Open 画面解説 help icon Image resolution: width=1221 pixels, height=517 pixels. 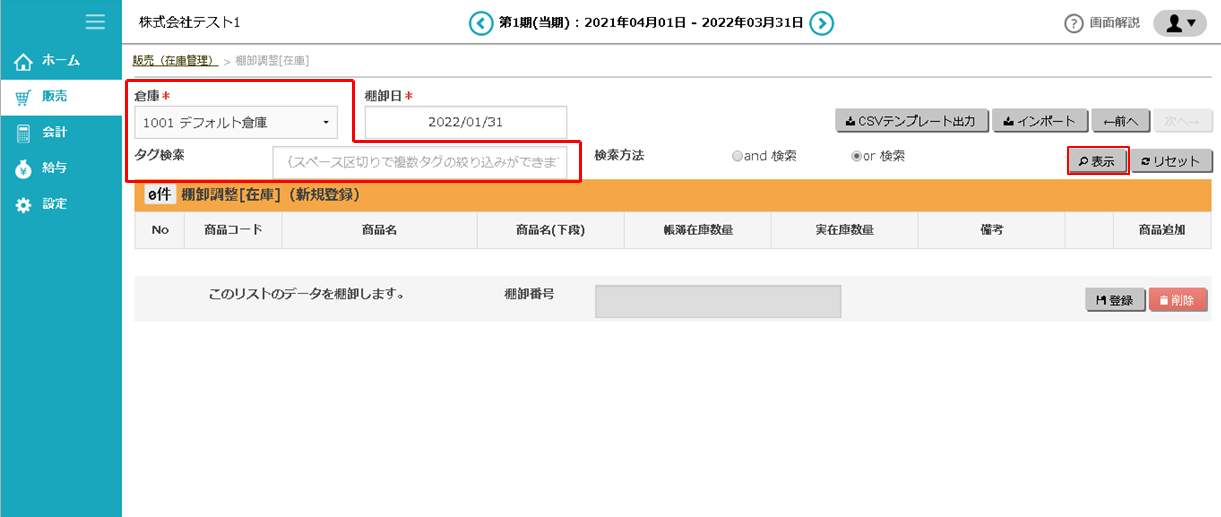pyautogui.click(x=1074, y=23)
